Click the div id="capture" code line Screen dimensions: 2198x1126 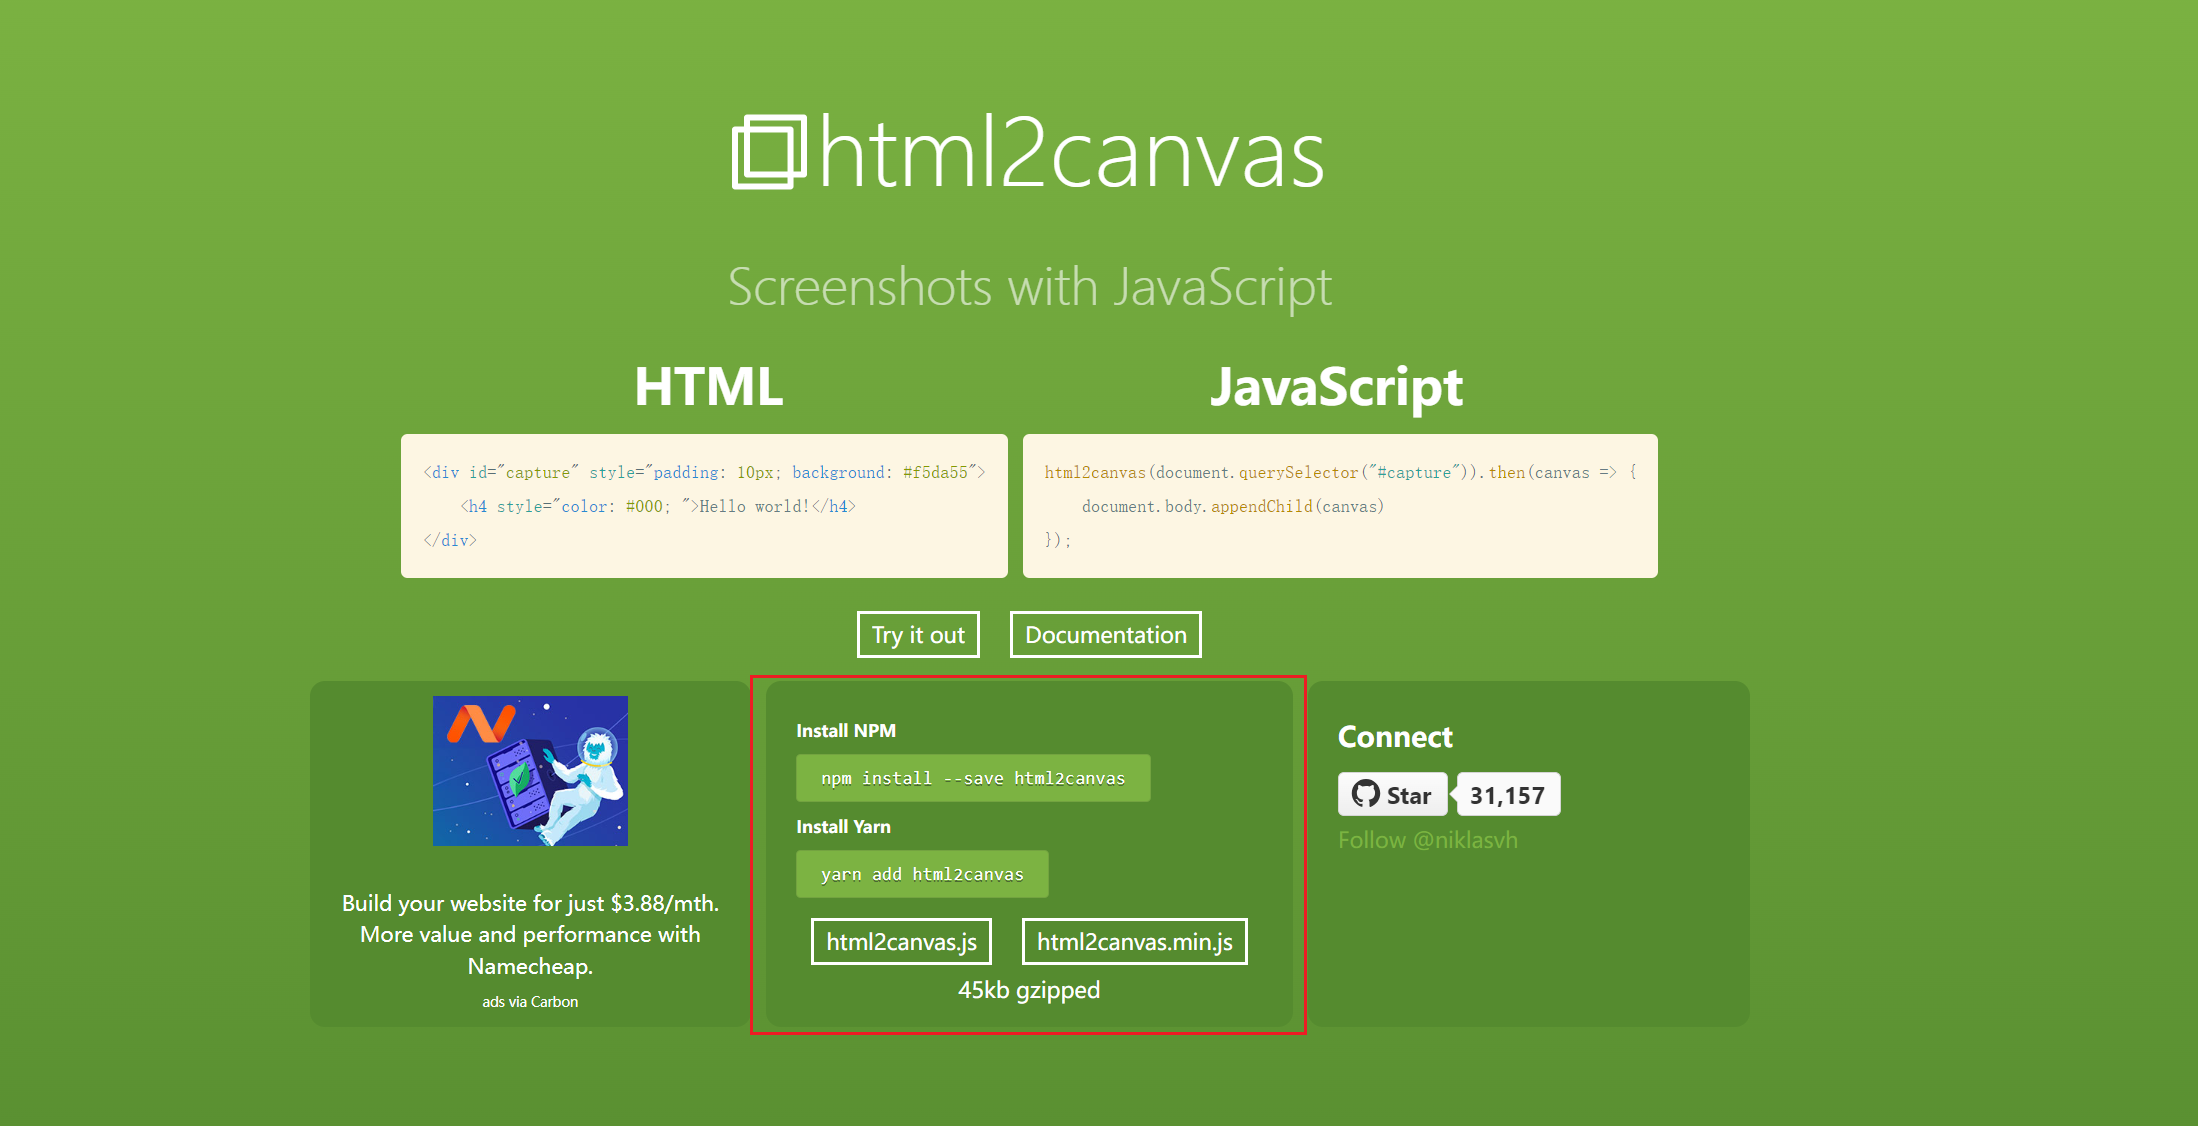tap(705, 472)
